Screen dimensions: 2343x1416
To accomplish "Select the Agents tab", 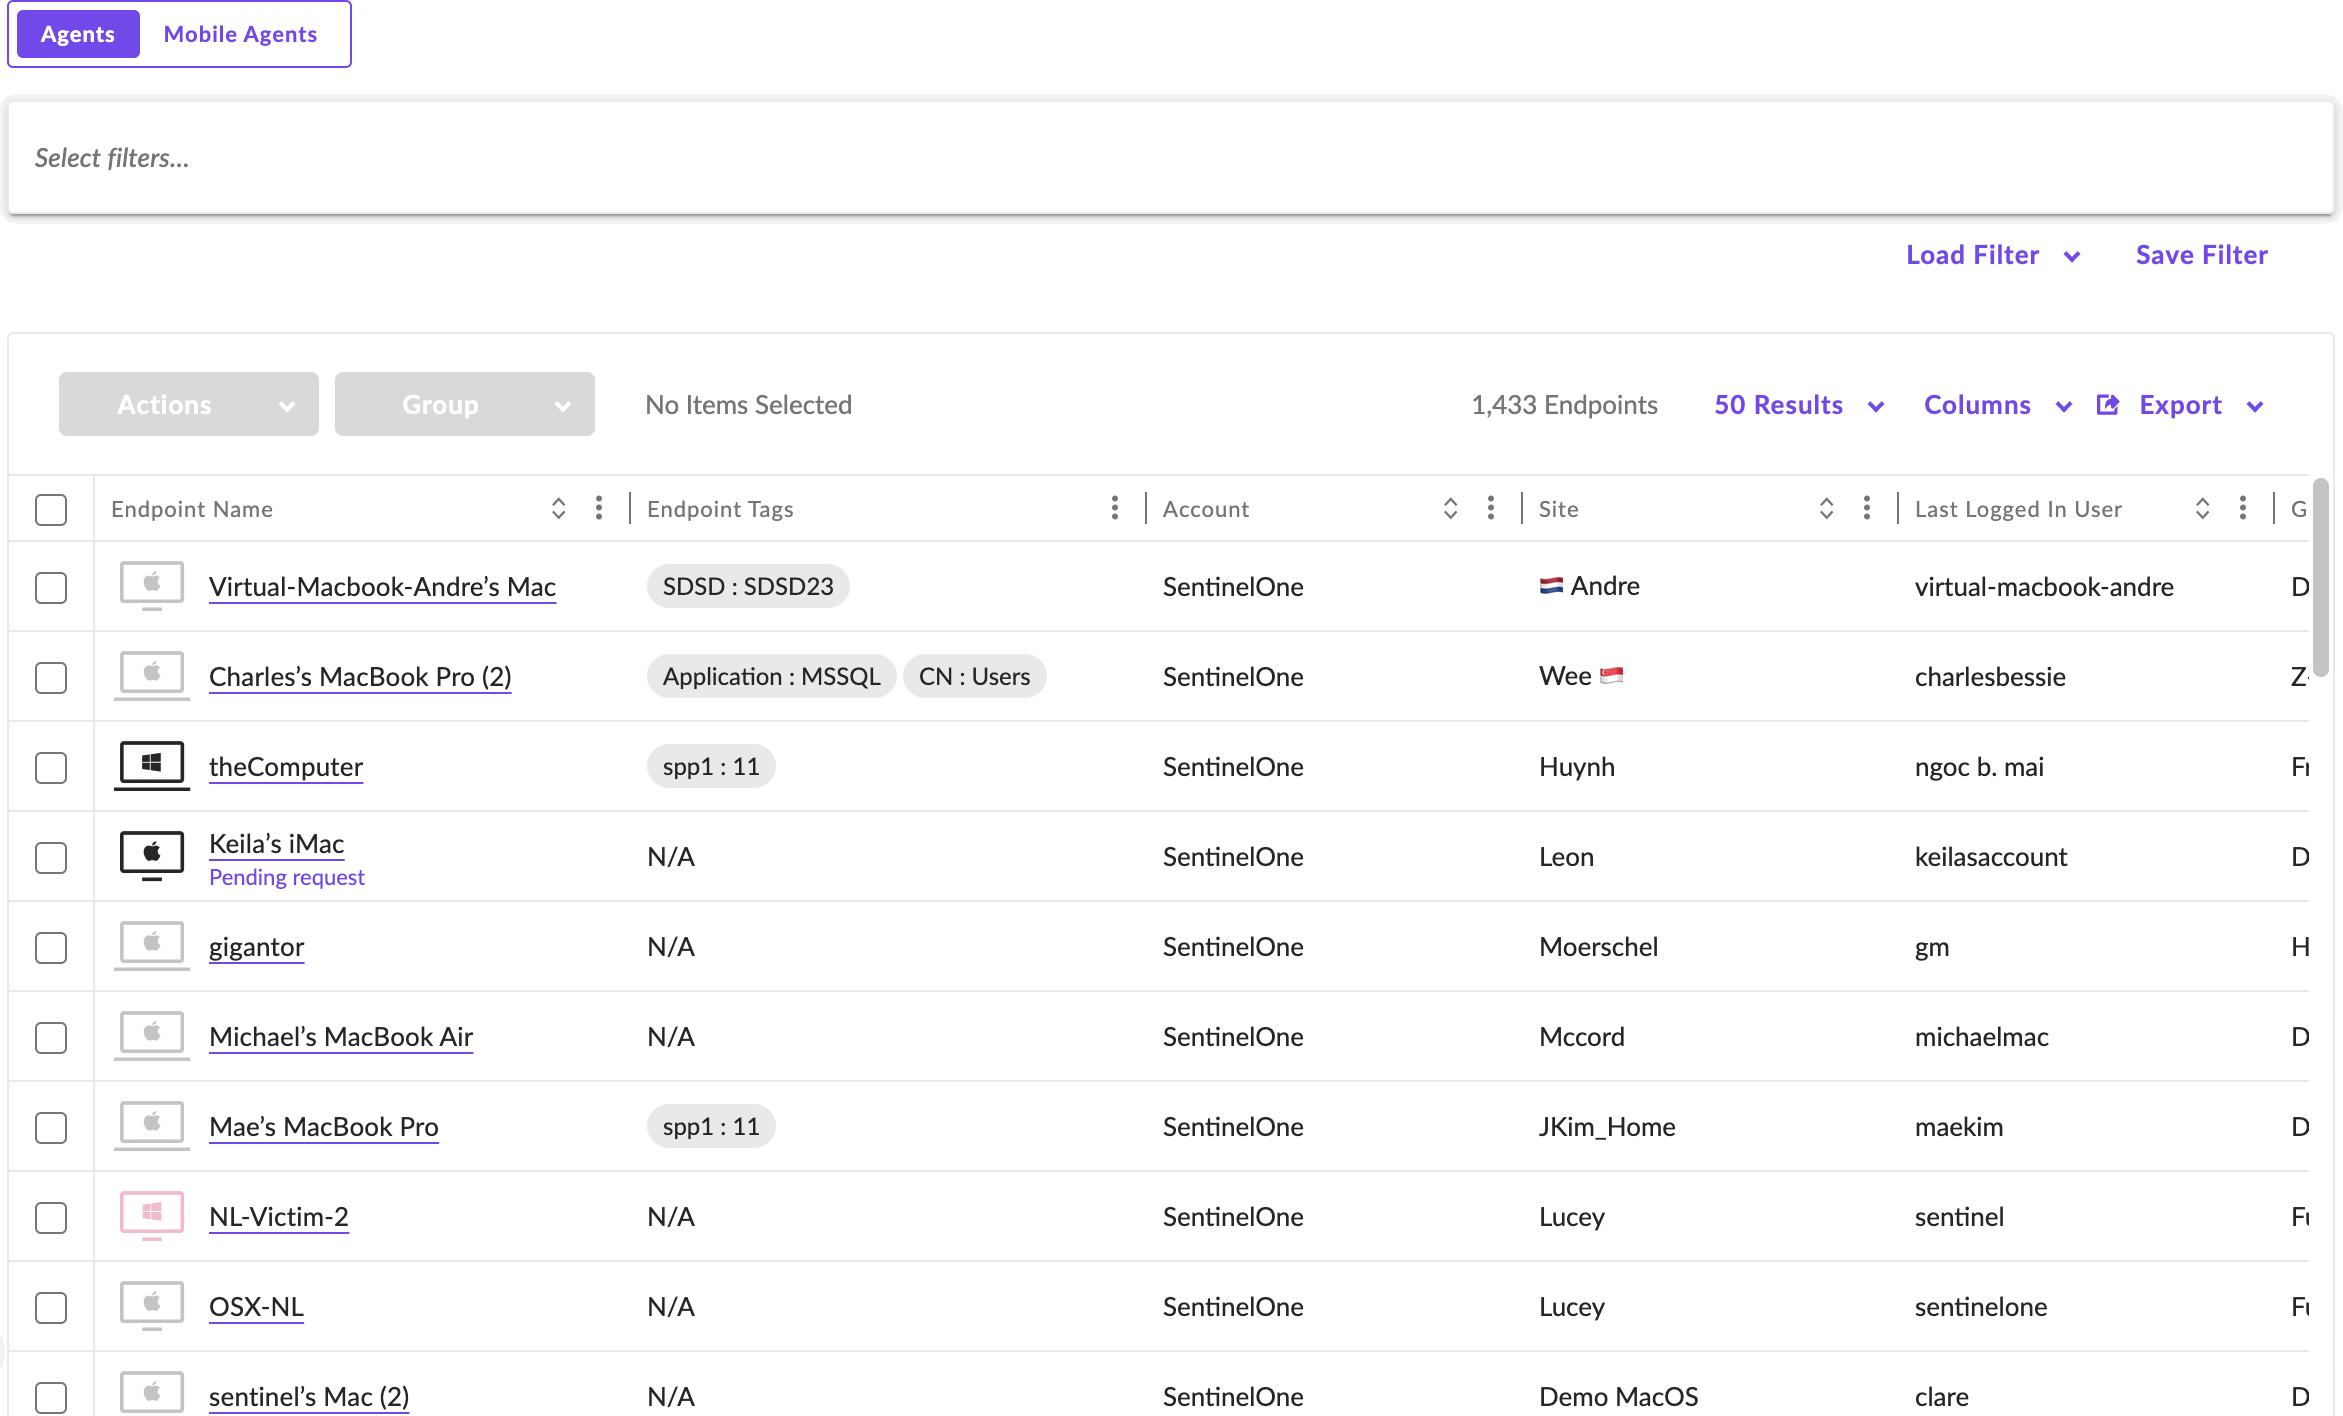I will pos(78,34).
